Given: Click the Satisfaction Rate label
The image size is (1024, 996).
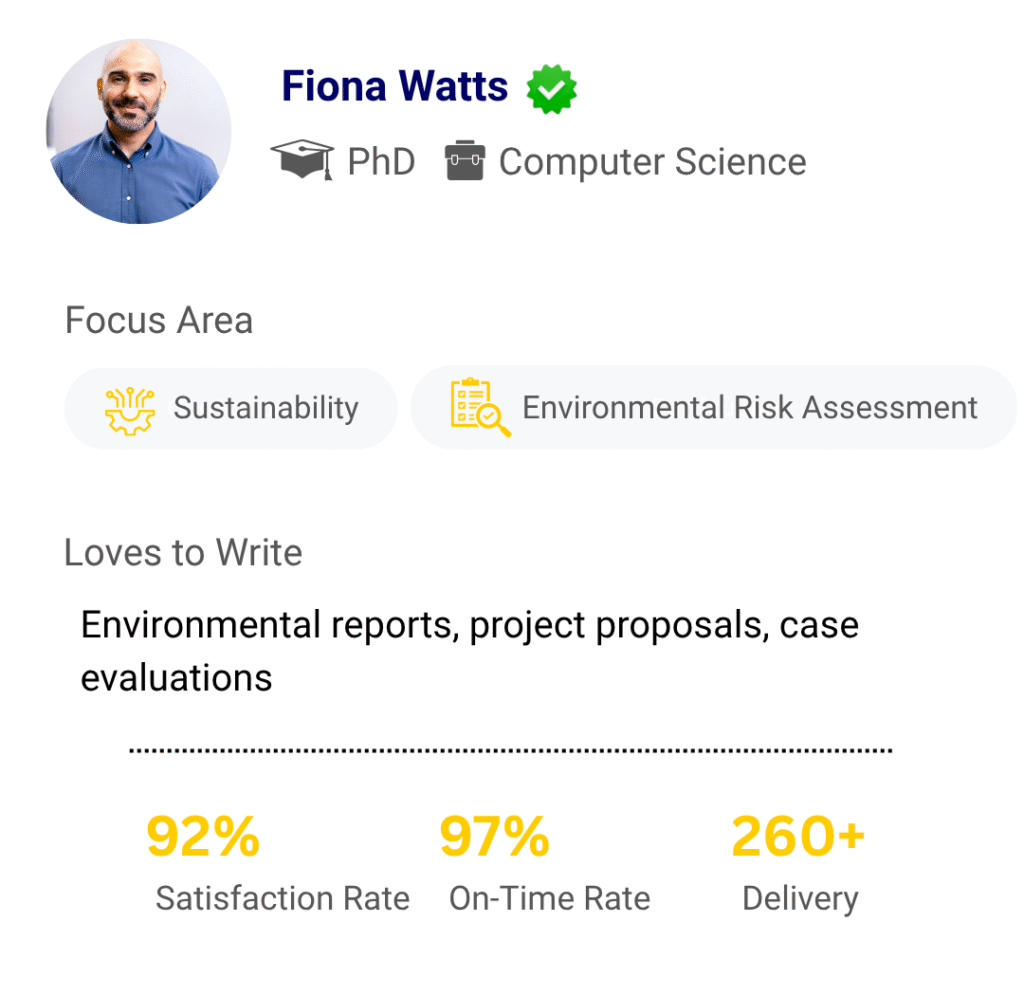Looking at the screenshot, I should click(x=282, y=898).
